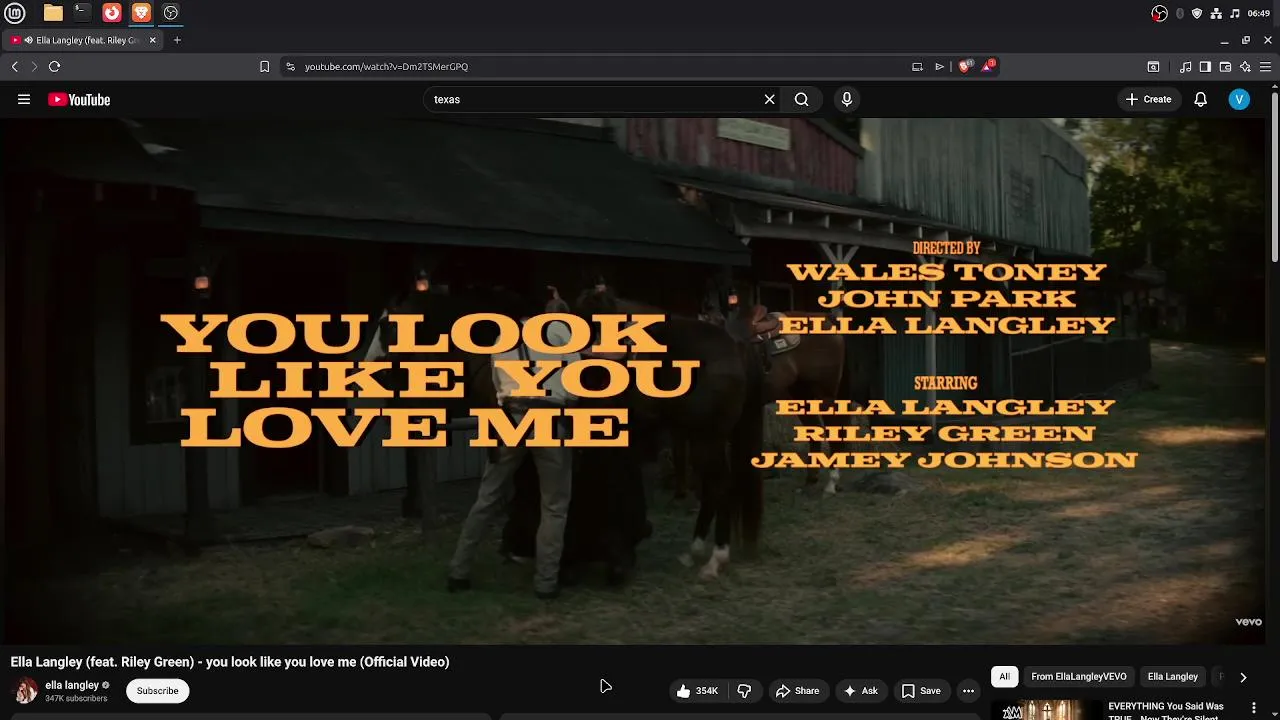1280x720 pixels.
Task: Open the music note tray icon
Action: point(1235,13)
